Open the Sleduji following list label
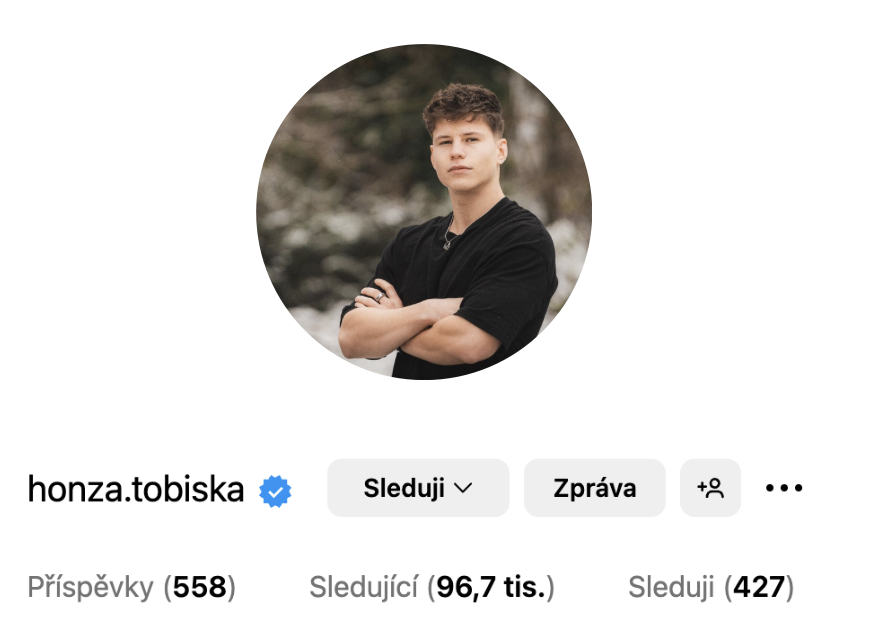876x636 pixels. point(671,587)
